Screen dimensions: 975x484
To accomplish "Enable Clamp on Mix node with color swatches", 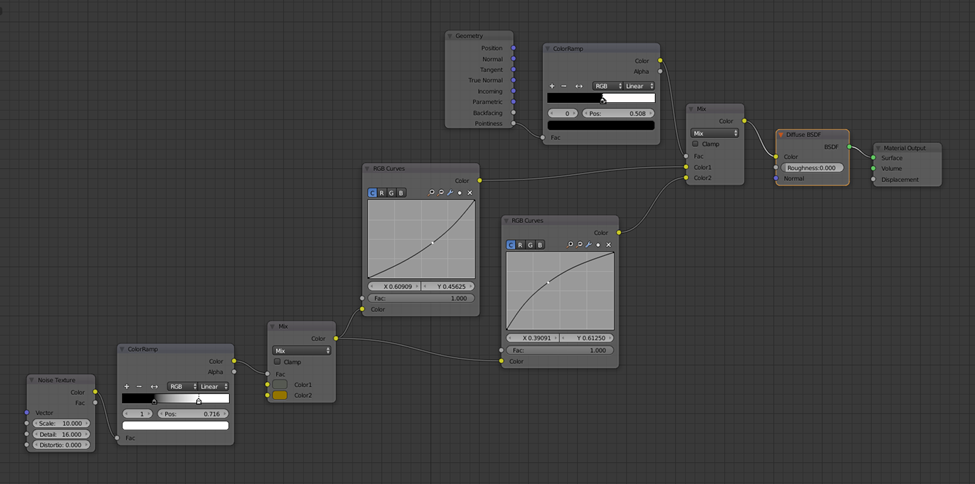I will click(277, 361).
